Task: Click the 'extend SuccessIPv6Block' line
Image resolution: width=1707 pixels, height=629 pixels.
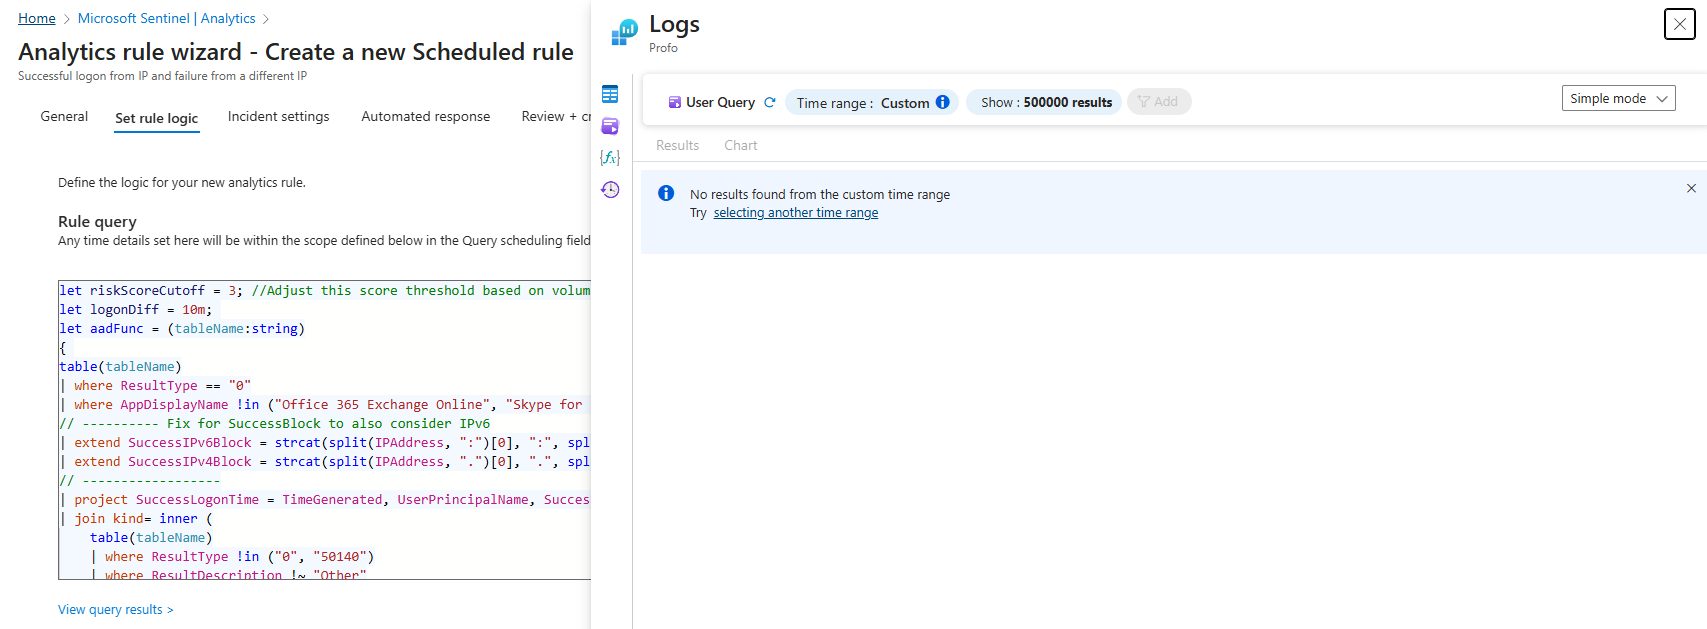Action: click(324, 442)
